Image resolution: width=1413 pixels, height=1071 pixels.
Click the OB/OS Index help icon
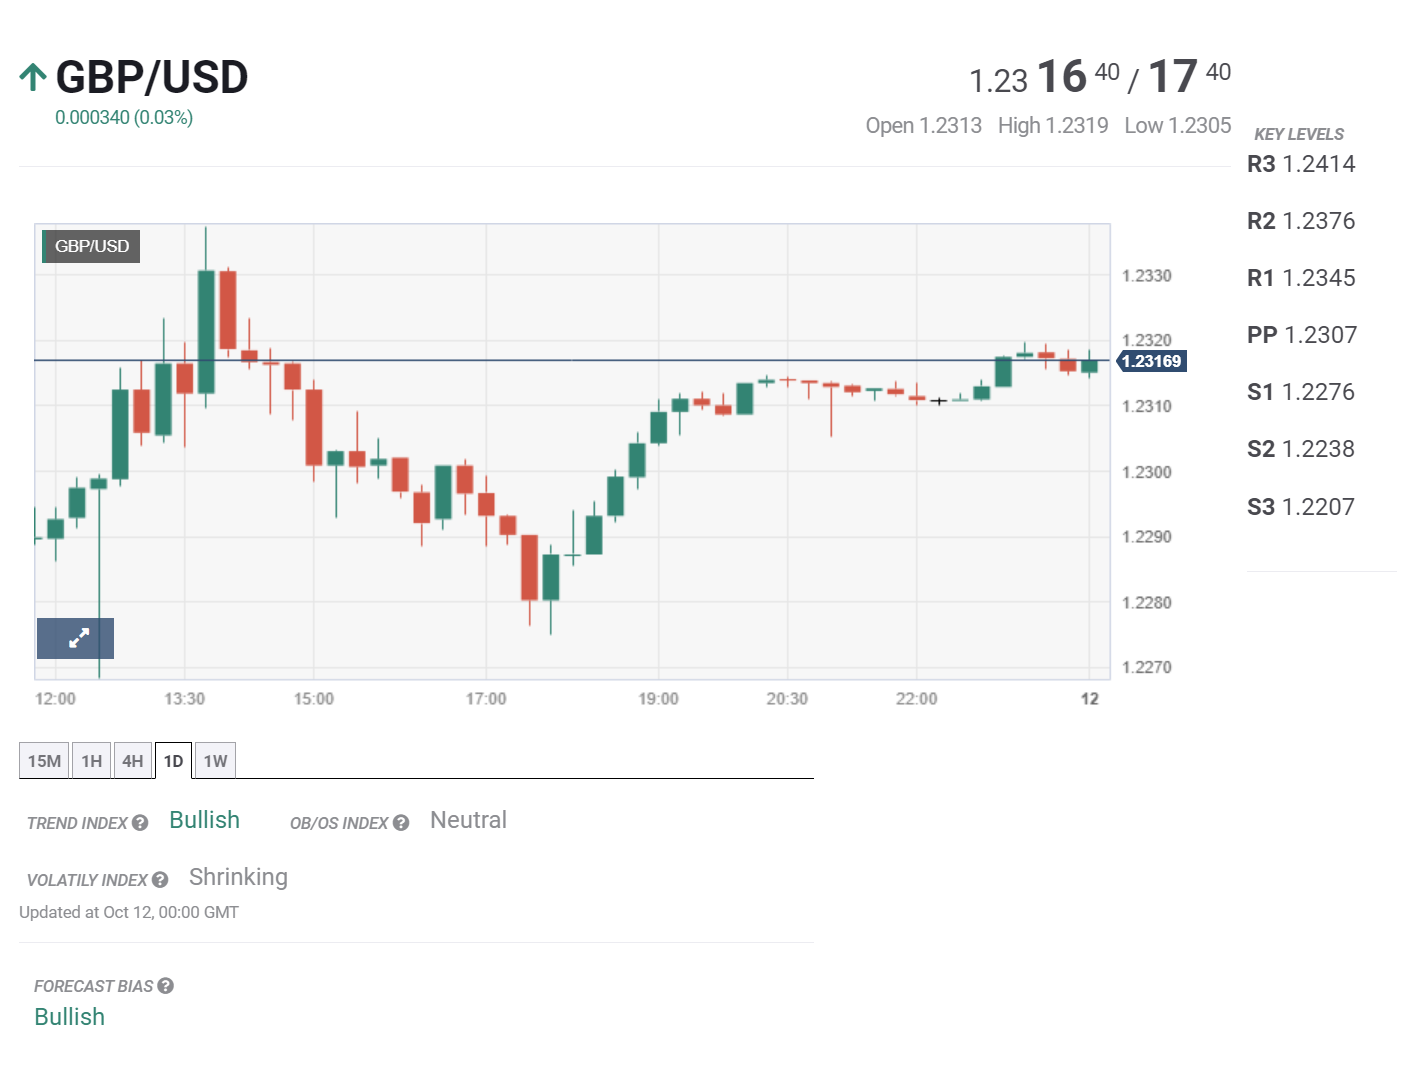401,823
